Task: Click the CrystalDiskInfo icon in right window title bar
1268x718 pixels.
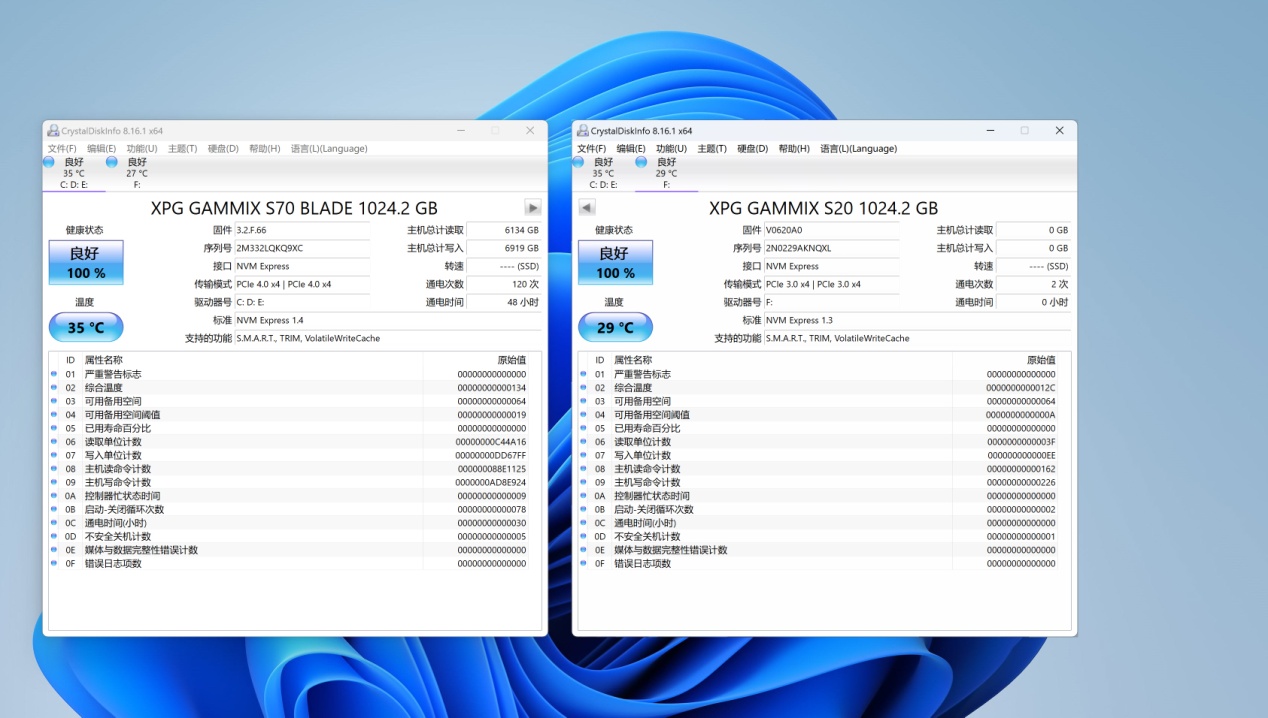Action: 582,130
